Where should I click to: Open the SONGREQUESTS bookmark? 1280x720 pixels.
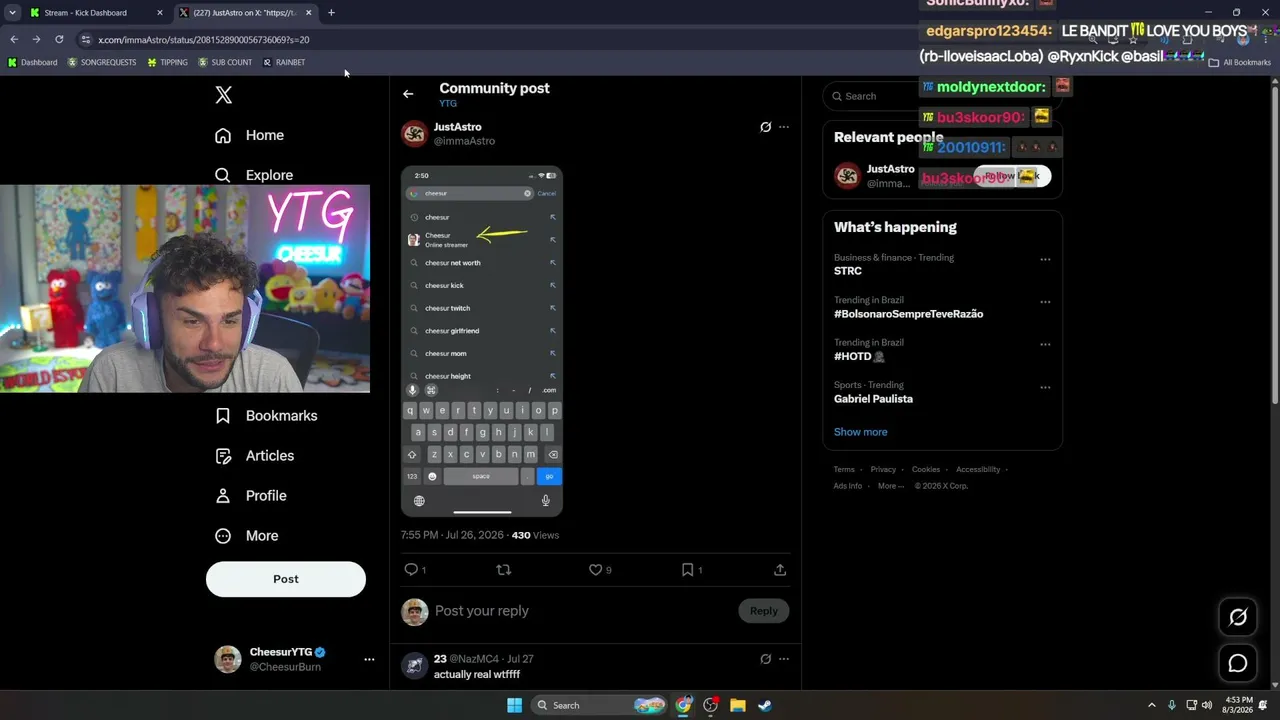101,62
